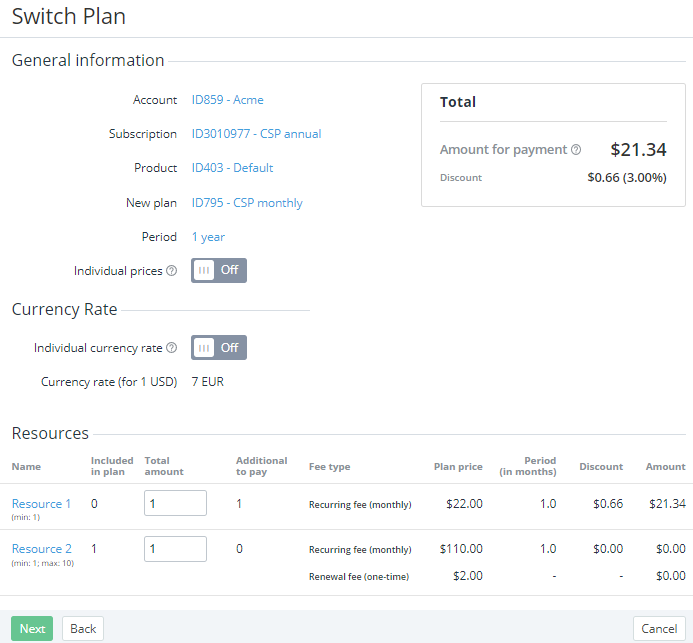Open the ID859 - Acme account link
Screen dimensions: 693x643
click(x=227, y=100)
